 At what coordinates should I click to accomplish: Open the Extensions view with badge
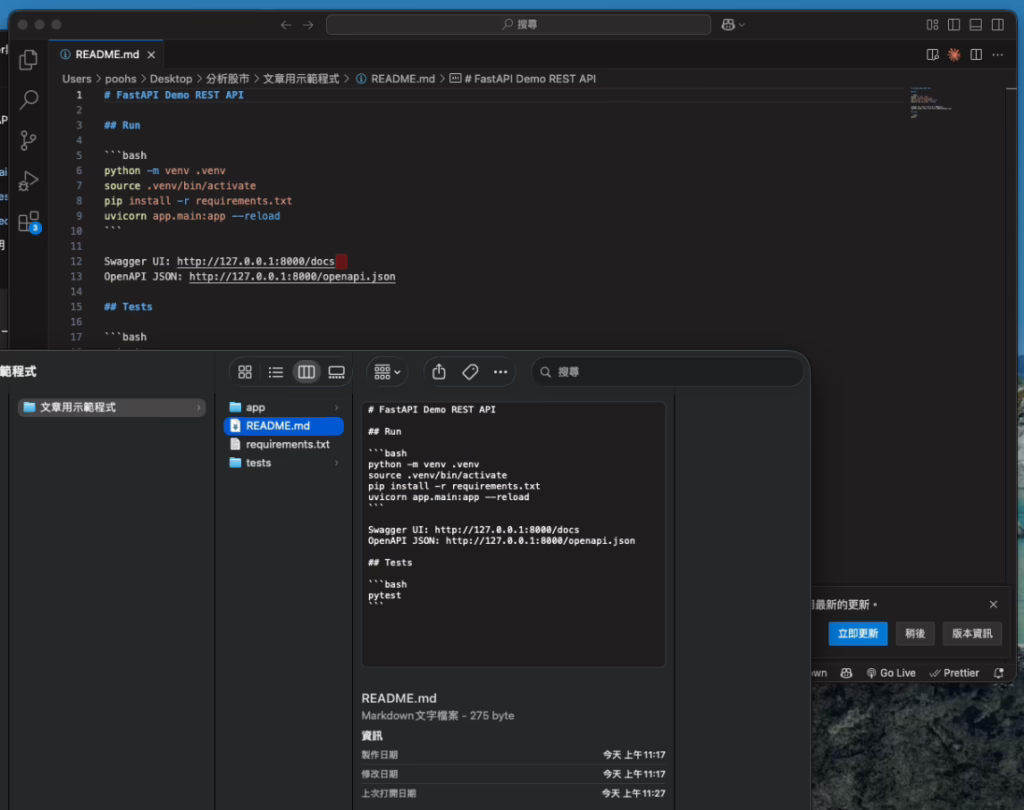point(29,221)
